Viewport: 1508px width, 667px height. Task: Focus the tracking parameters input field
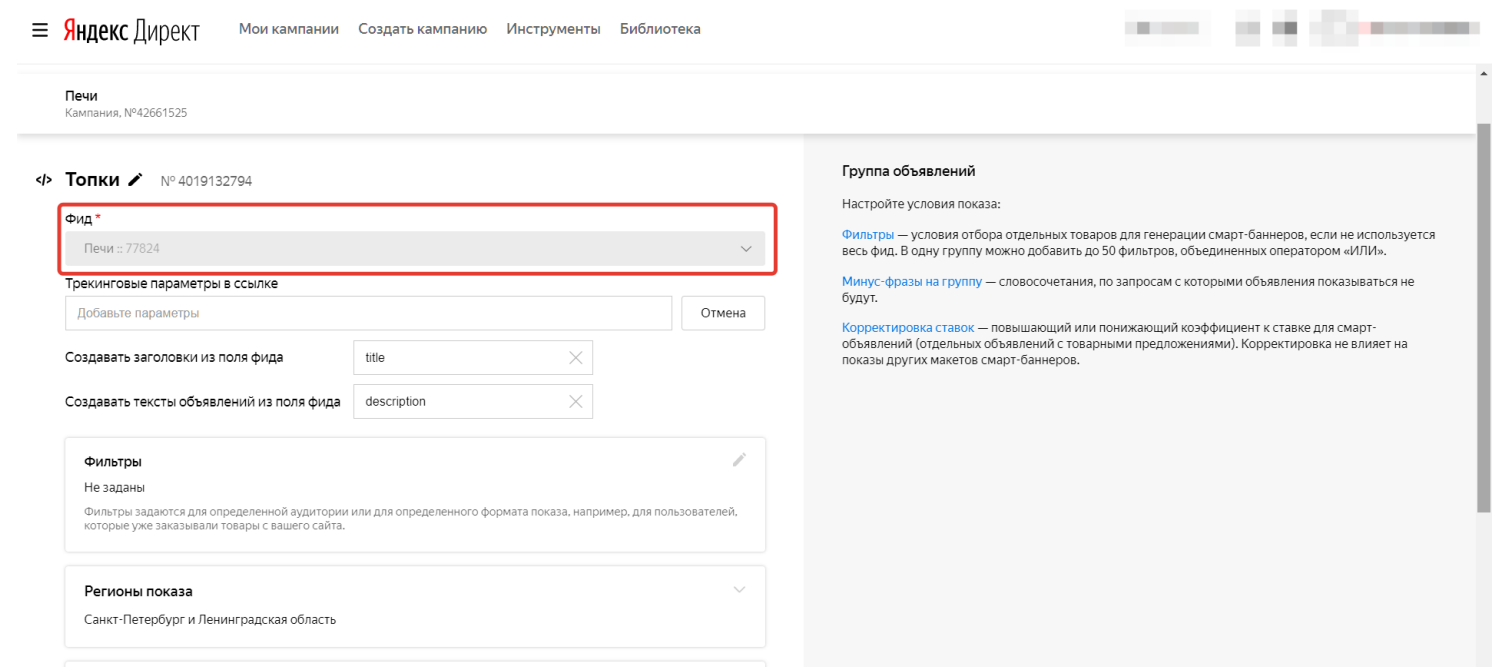click(x=368, y=313)
